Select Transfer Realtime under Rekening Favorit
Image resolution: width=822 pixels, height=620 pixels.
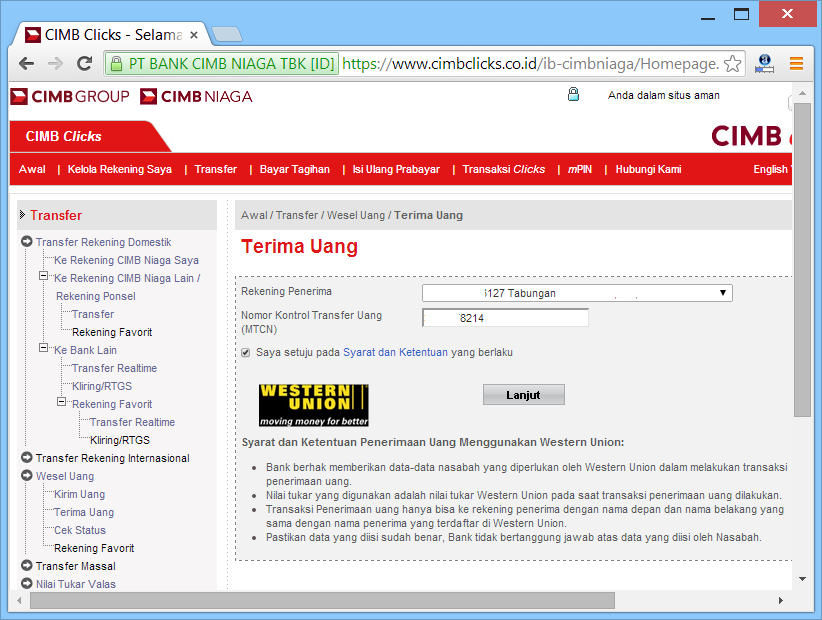132,422
